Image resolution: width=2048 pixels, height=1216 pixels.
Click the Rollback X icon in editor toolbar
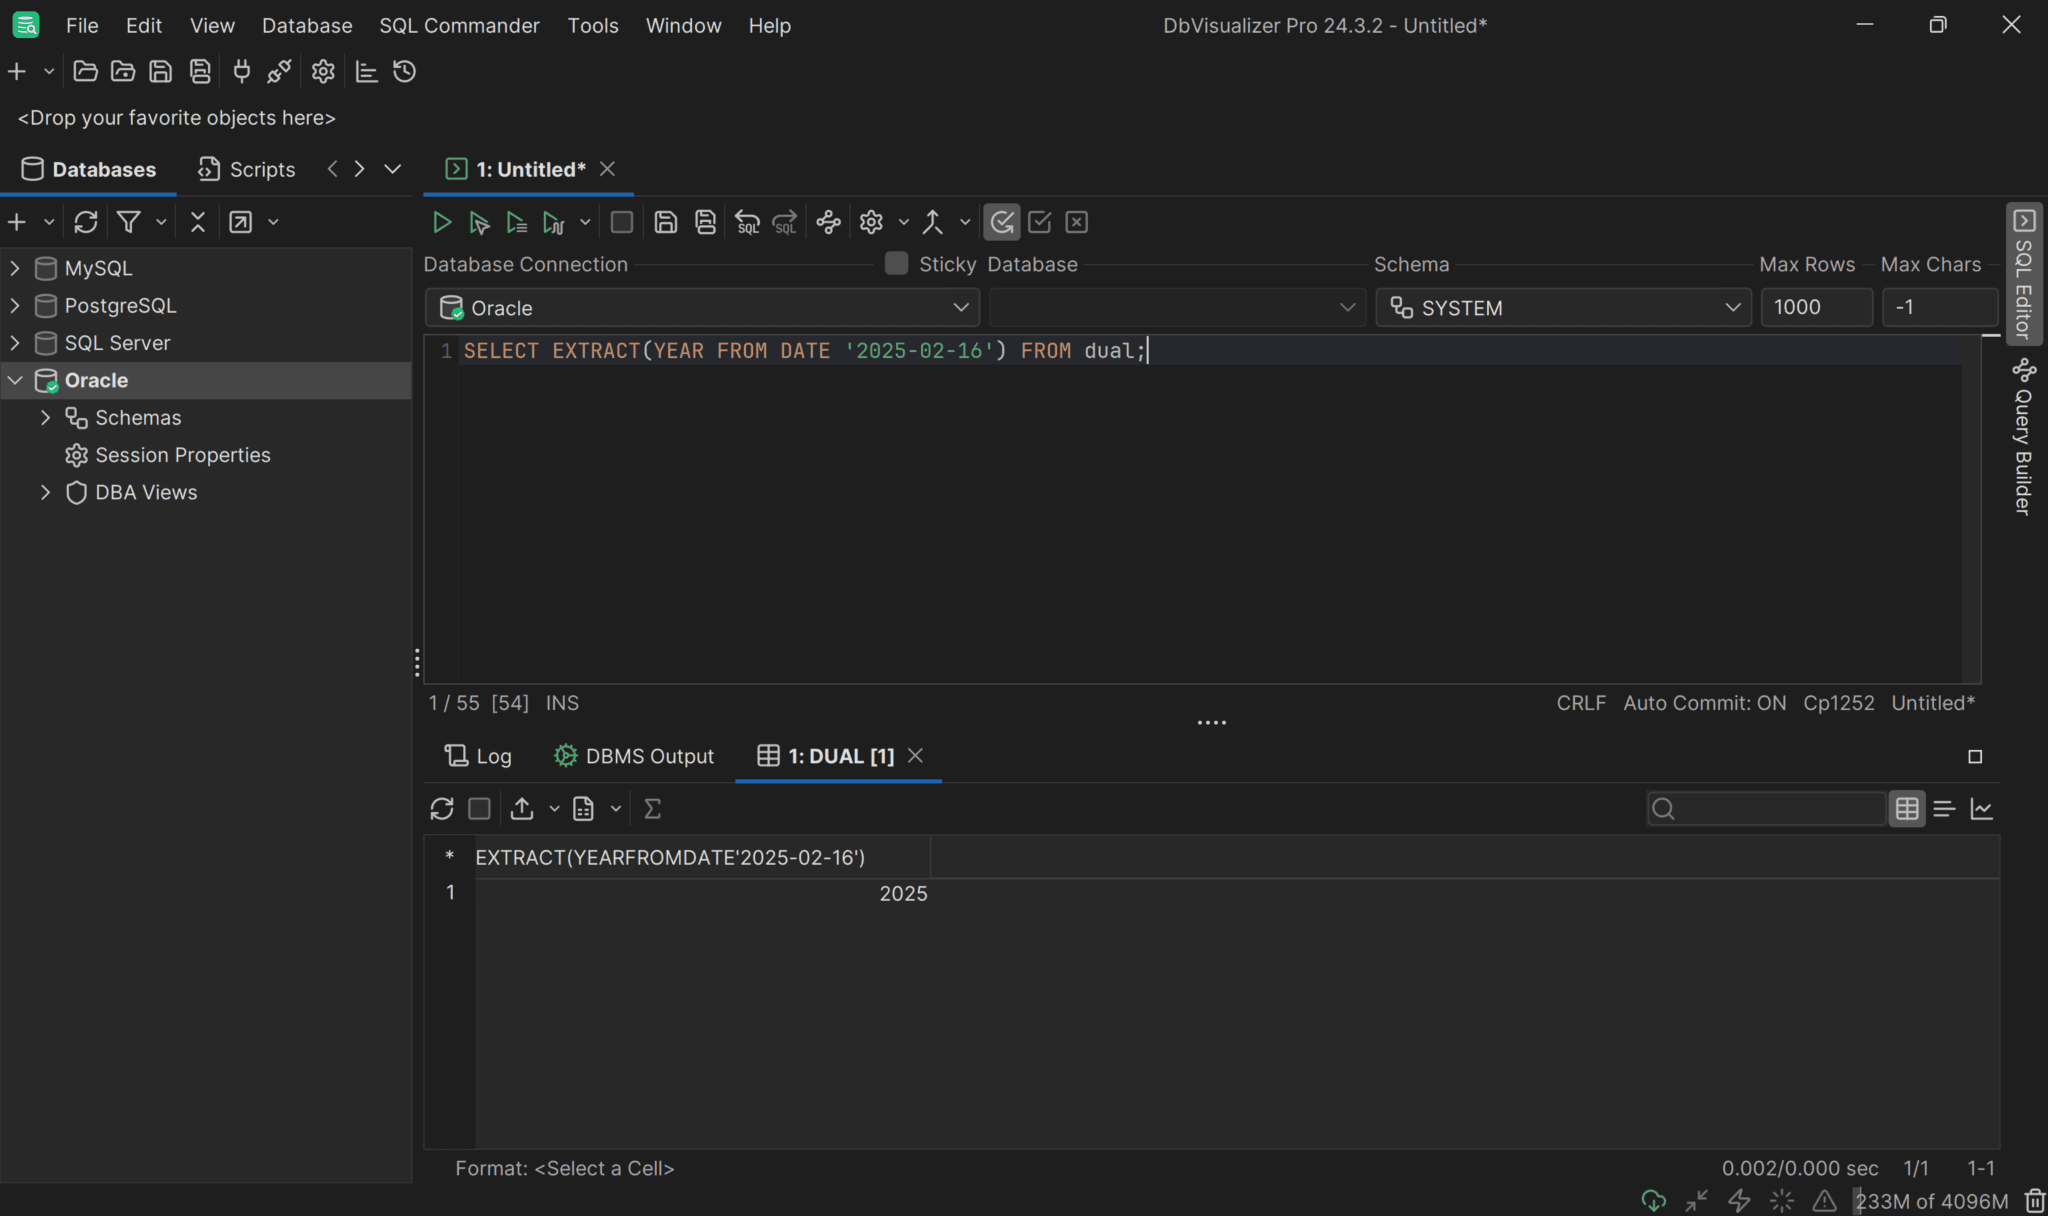[1076, 222]
